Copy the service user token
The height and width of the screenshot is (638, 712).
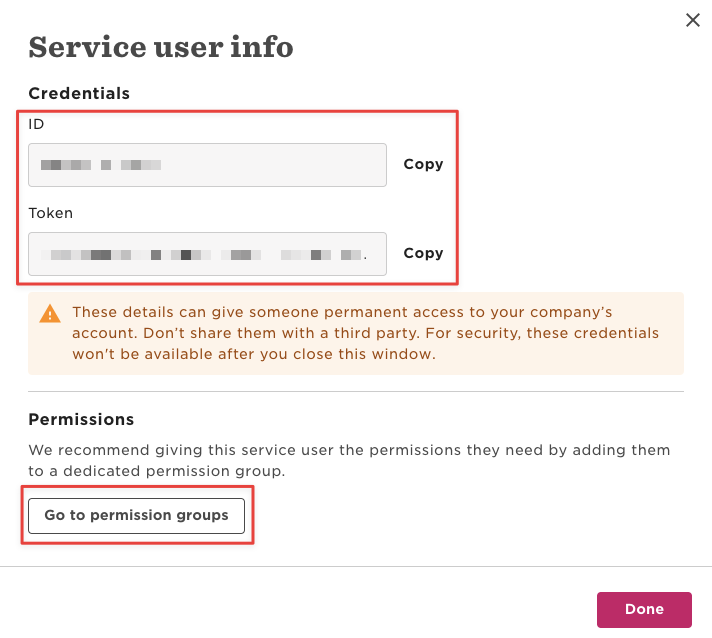[x=423, y=253]
